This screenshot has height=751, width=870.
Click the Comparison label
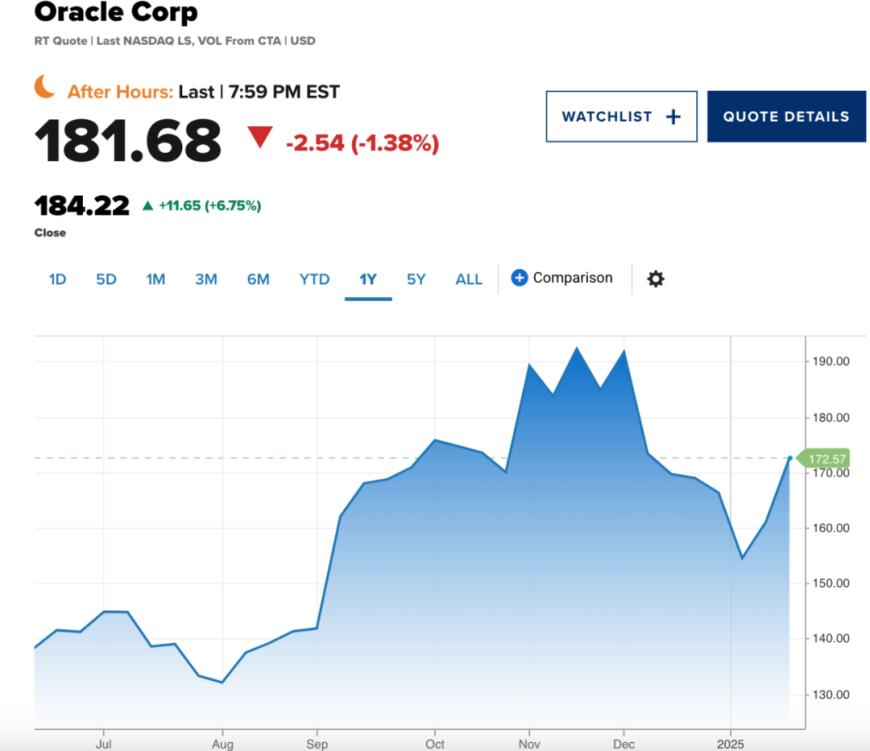point(572,278)
